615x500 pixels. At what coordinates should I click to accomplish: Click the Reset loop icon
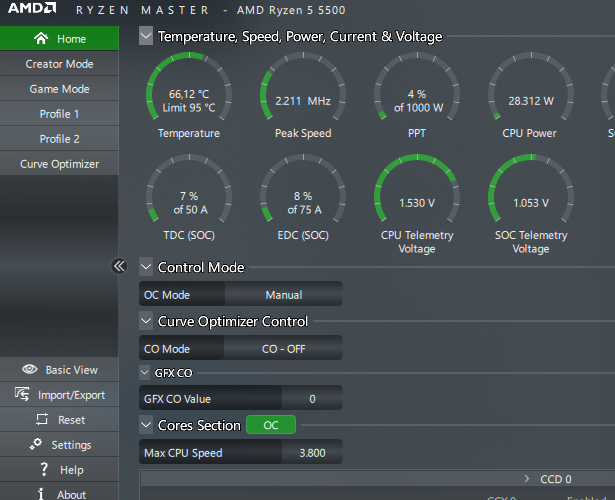click(42, 419)
